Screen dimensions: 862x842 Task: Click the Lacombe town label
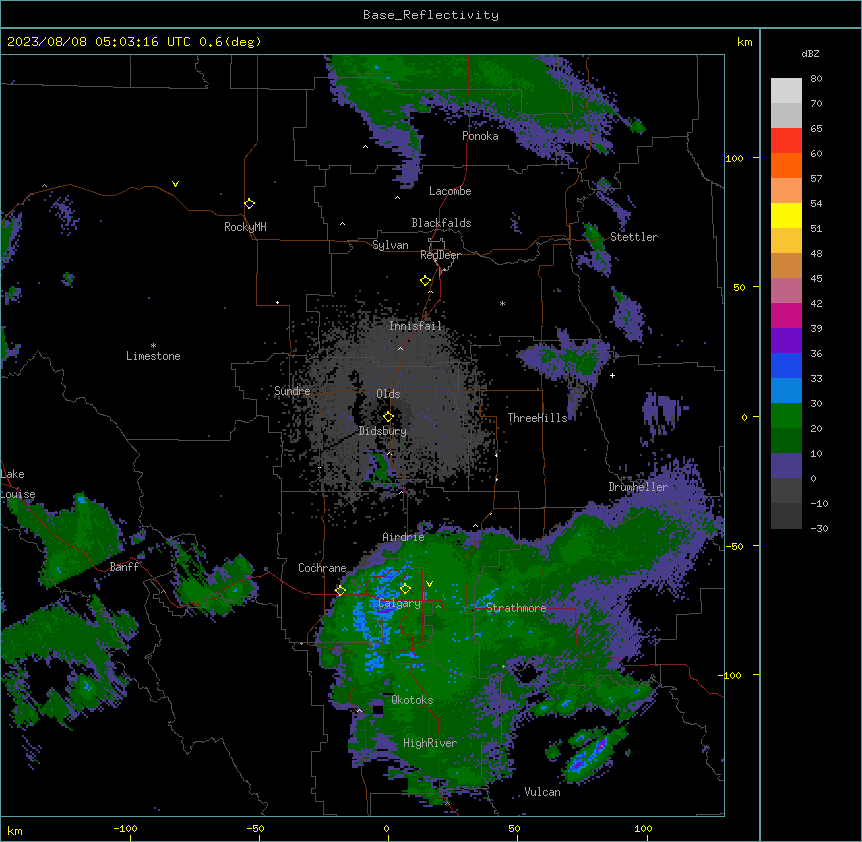(450, 191)
